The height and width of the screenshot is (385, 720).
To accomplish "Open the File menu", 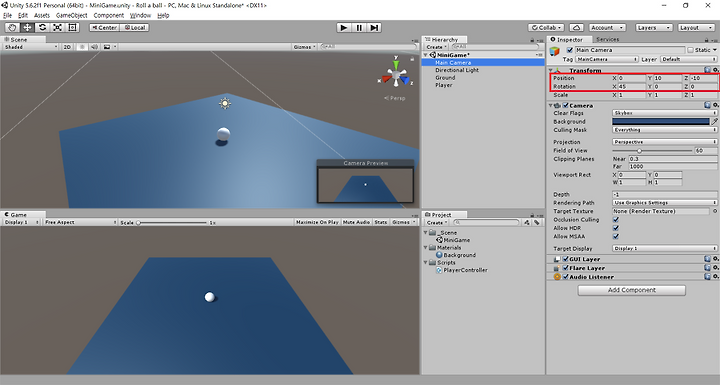I will pos(7,15).
